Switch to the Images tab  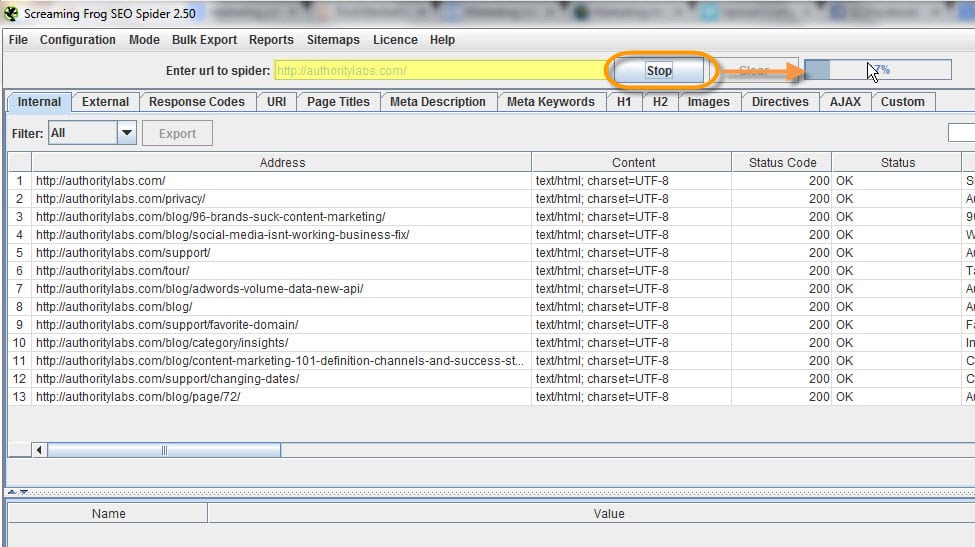tap(709, 102)
